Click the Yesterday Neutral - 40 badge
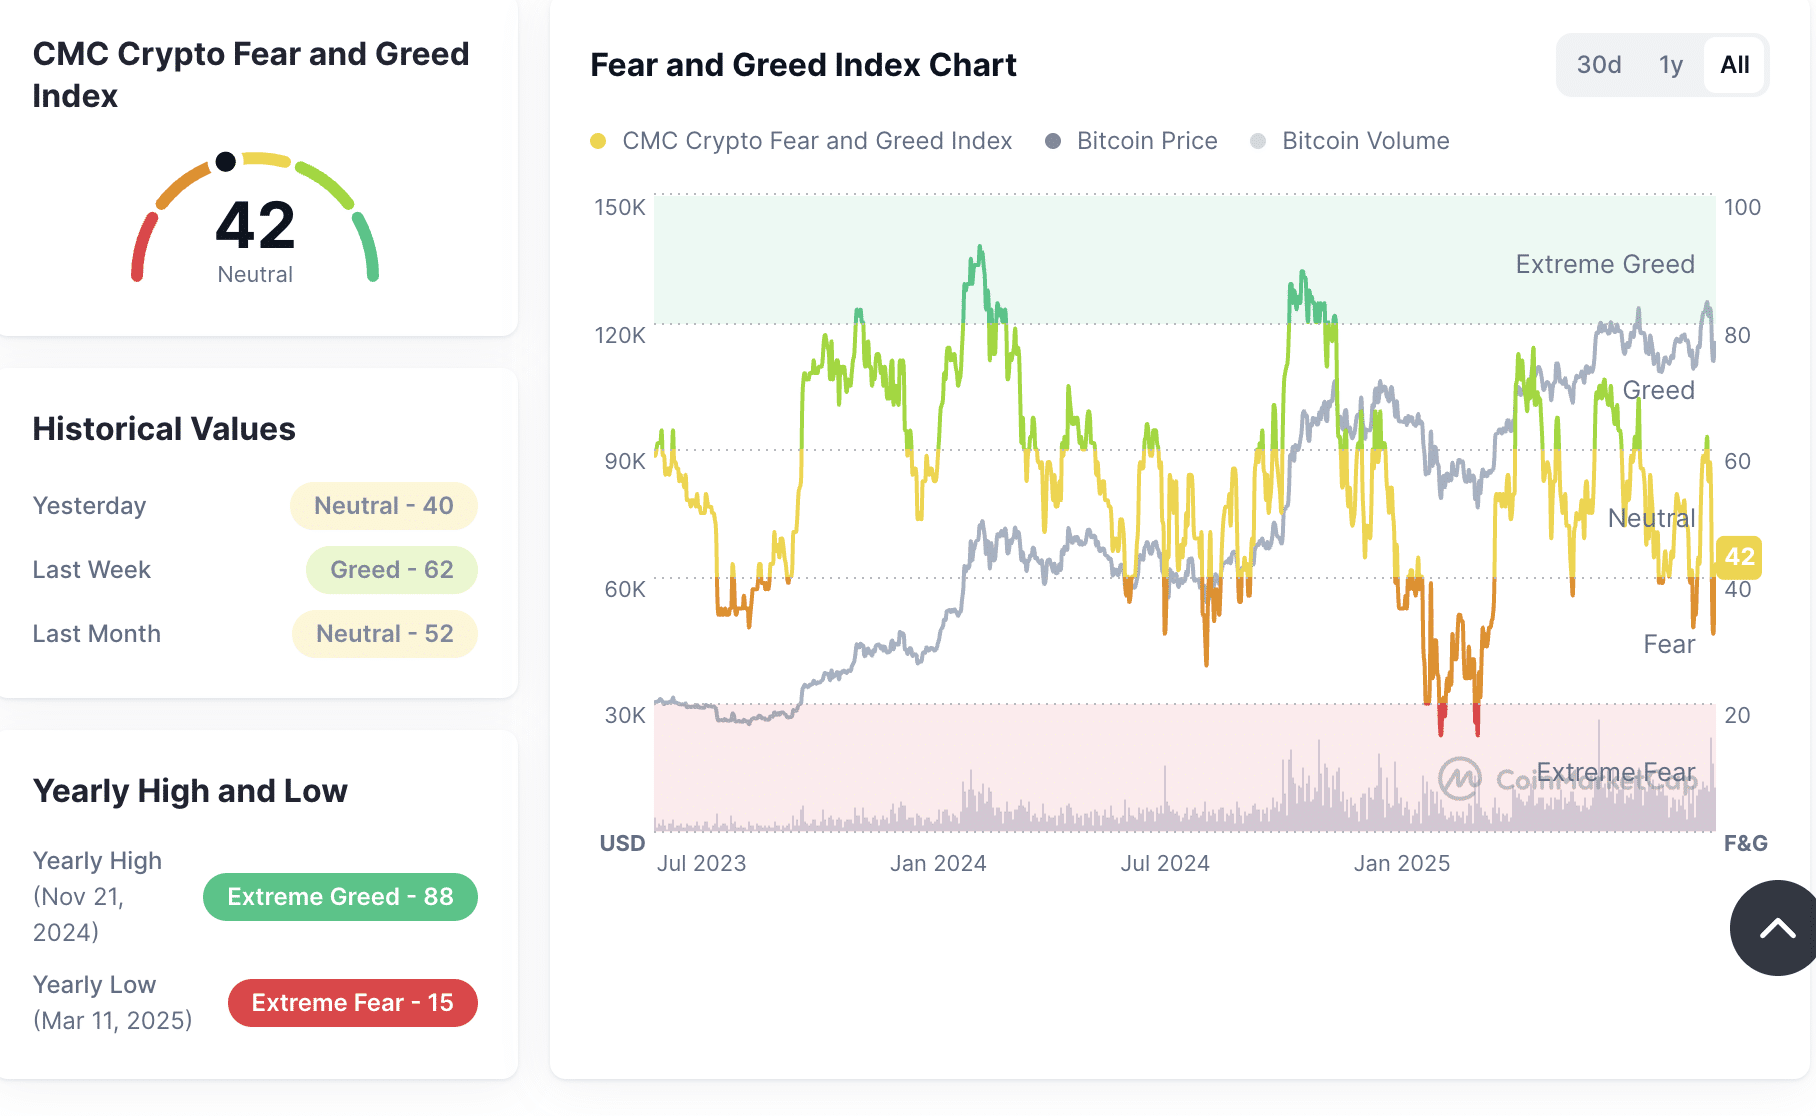 (x=384, y=506)
